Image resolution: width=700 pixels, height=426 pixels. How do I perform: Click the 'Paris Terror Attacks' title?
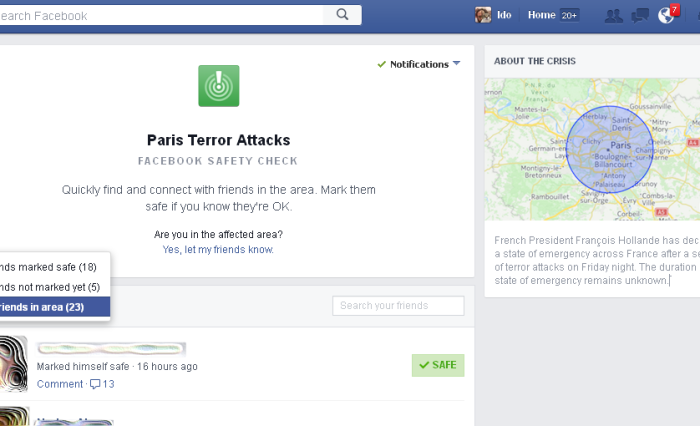219,140
